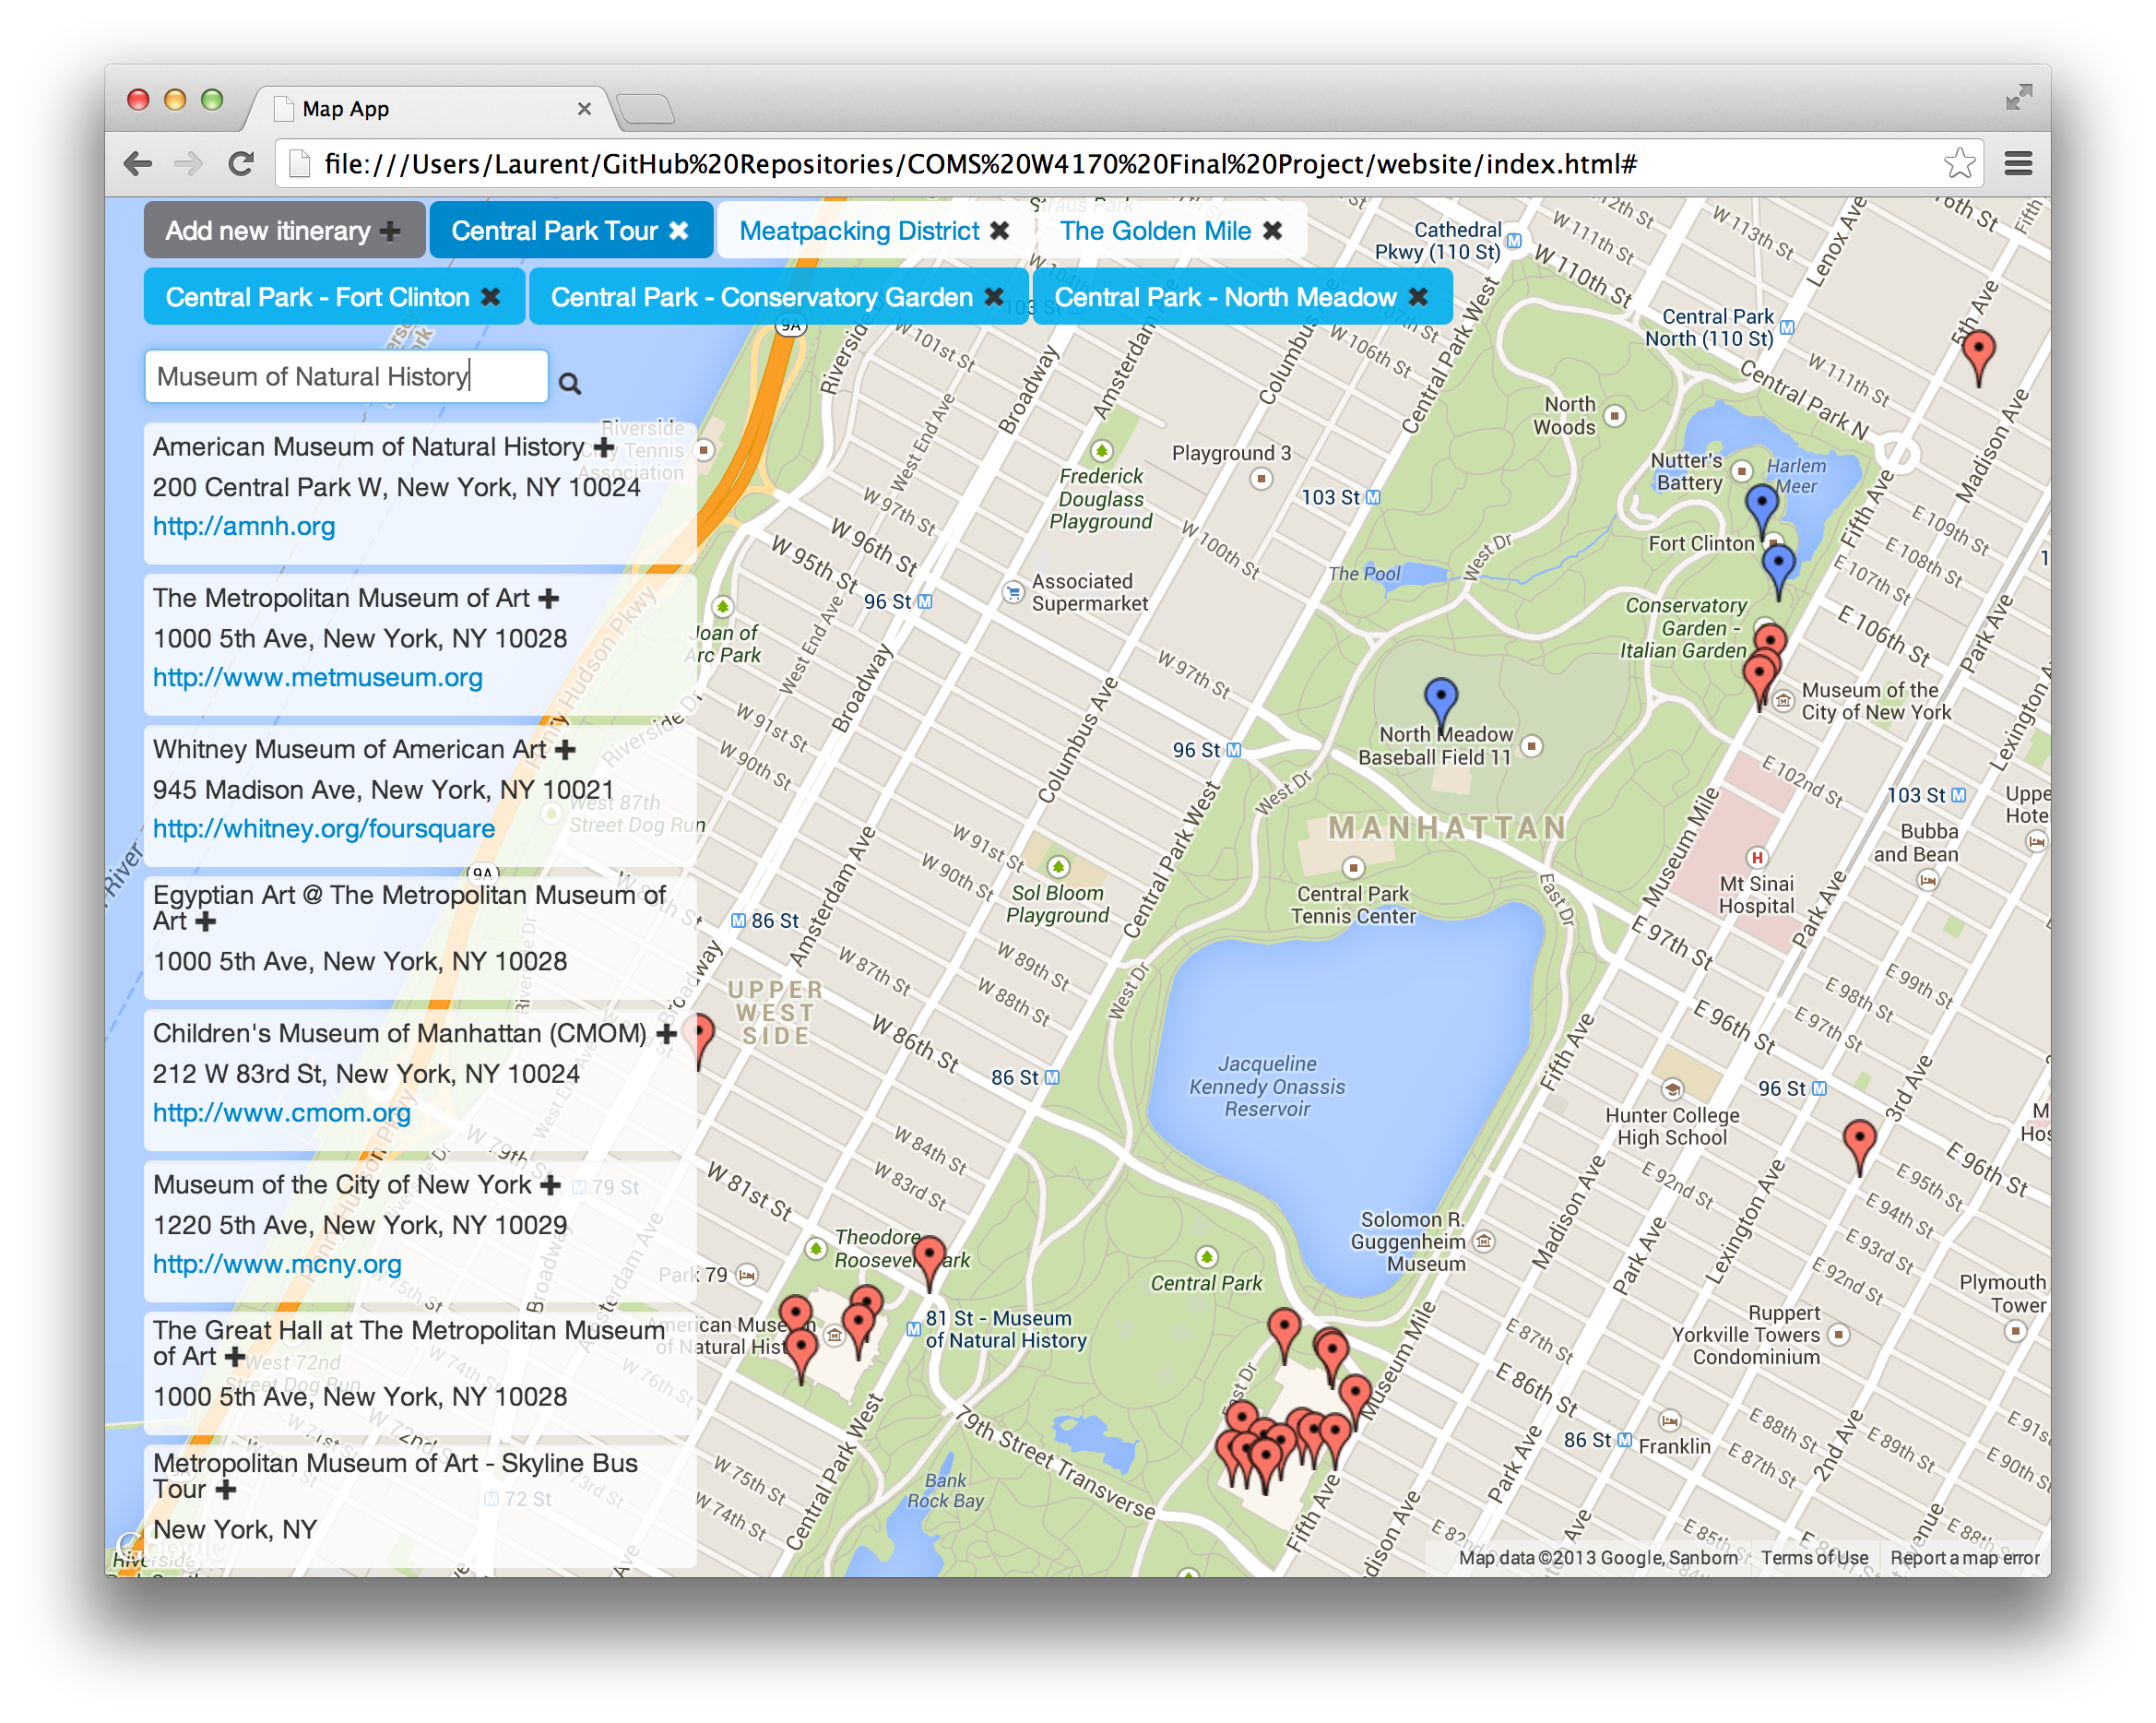Click the browser back arrow
Image resolution: width=2156 pixels, height=1723 pixels.
pos(138,163)
